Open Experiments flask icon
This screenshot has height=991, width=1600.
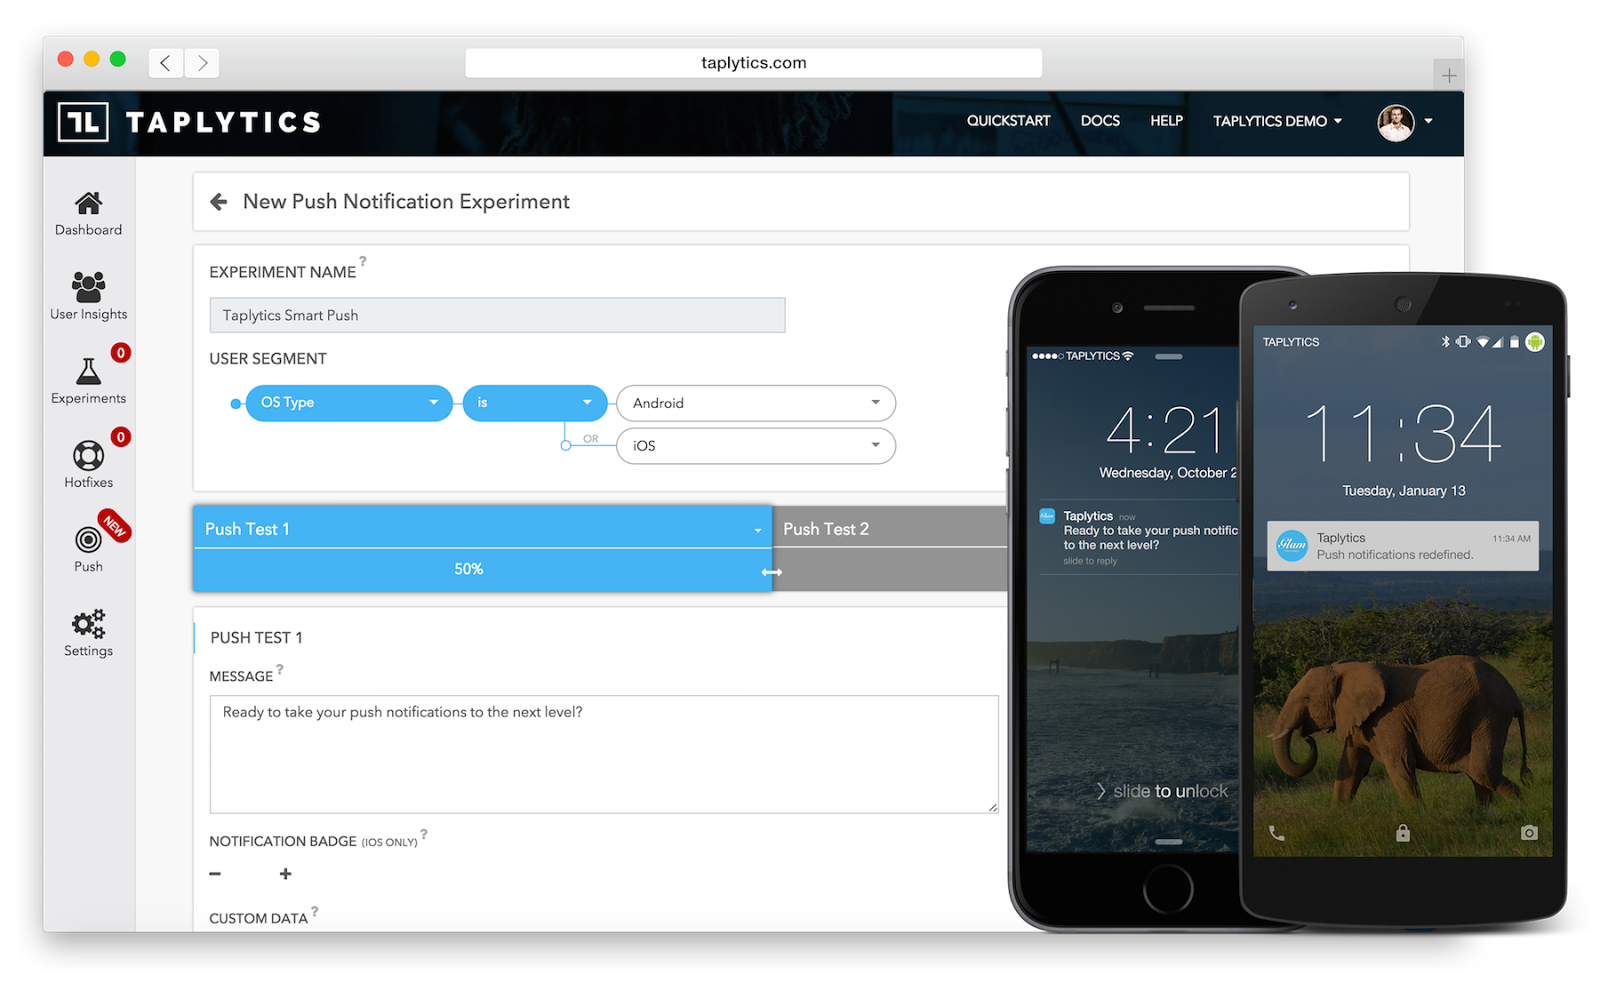tap(88, 371)
